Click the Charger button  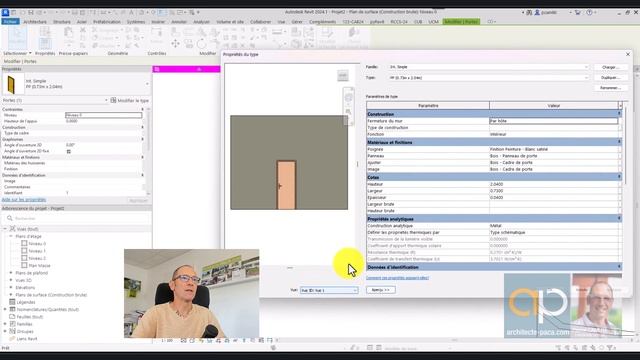[x=611, y=67]
